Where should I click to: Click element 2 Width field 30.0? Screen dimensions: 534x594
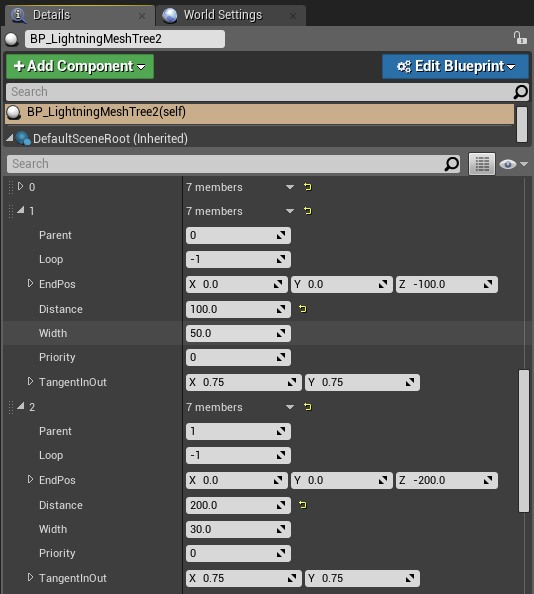coord(238,529)
